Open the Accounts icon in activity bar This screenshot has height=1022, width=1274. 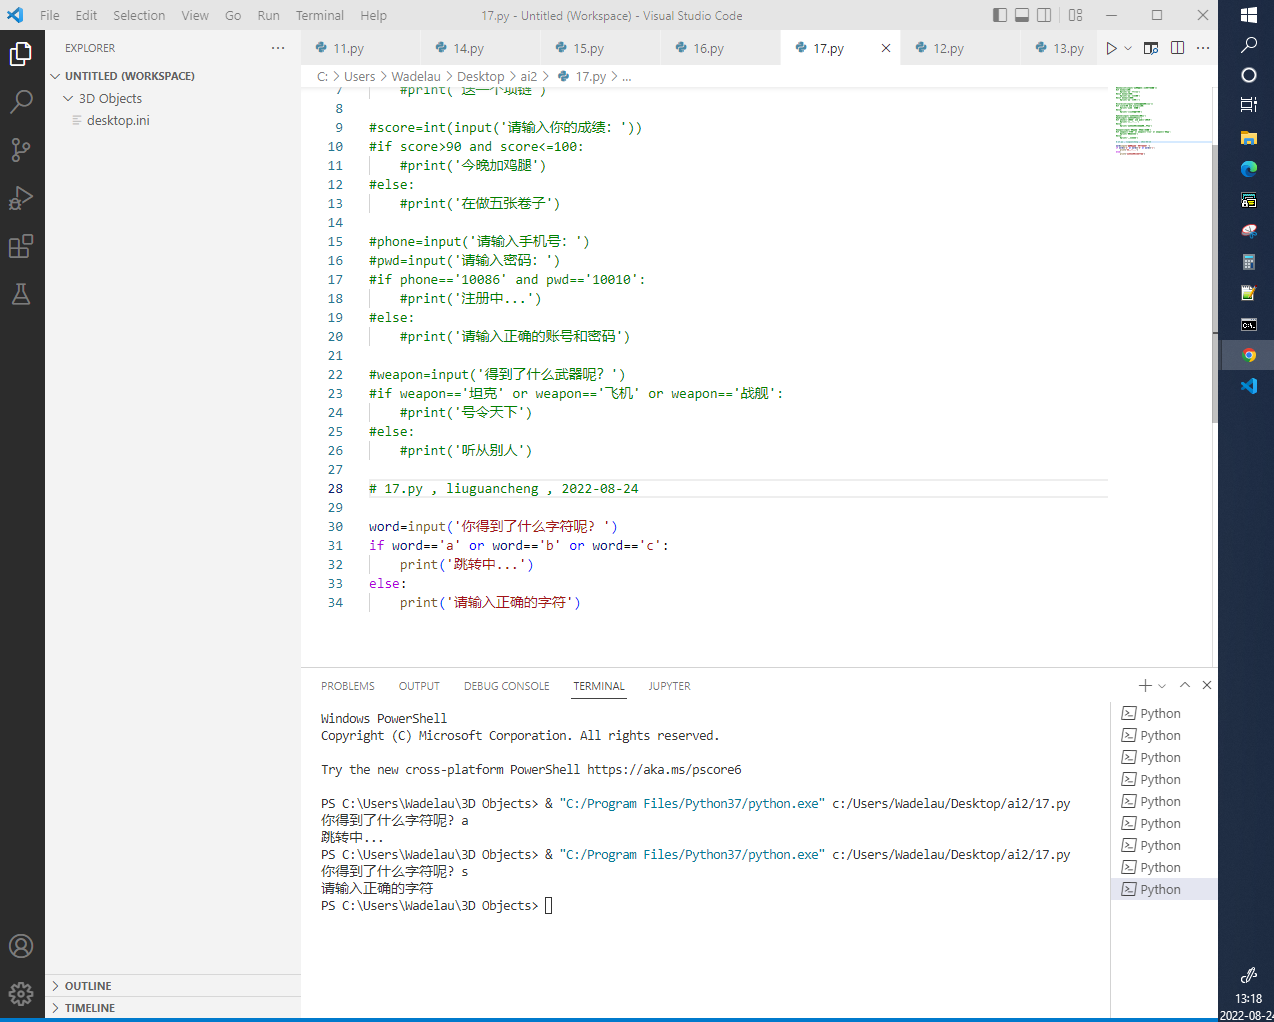(x=21, y=946)
